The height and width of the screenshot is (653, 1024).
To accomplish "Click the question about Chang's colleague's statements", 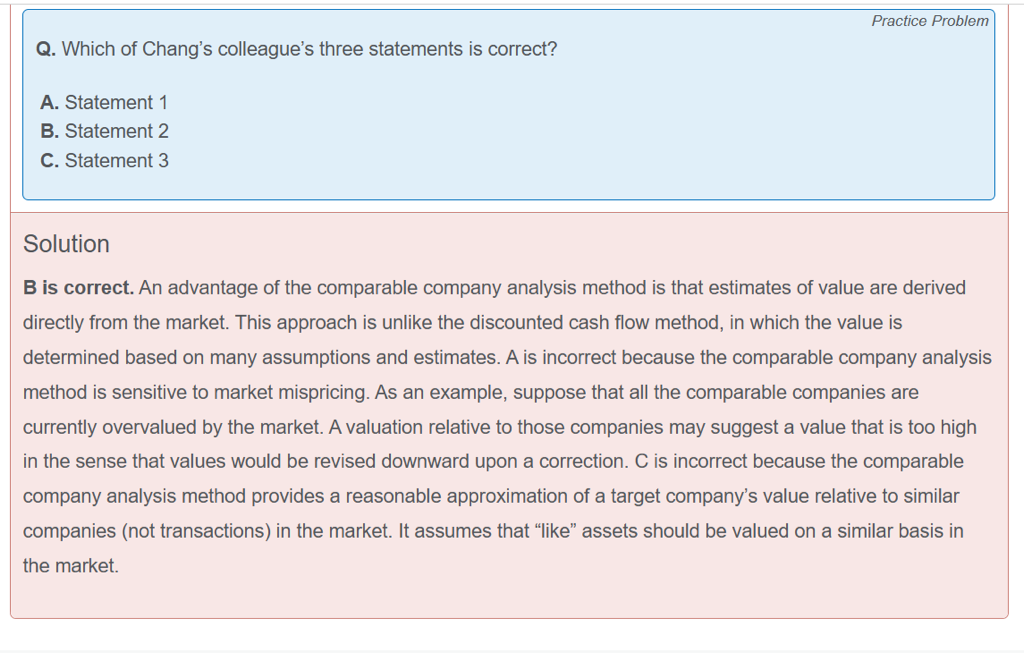I will 309,49.
